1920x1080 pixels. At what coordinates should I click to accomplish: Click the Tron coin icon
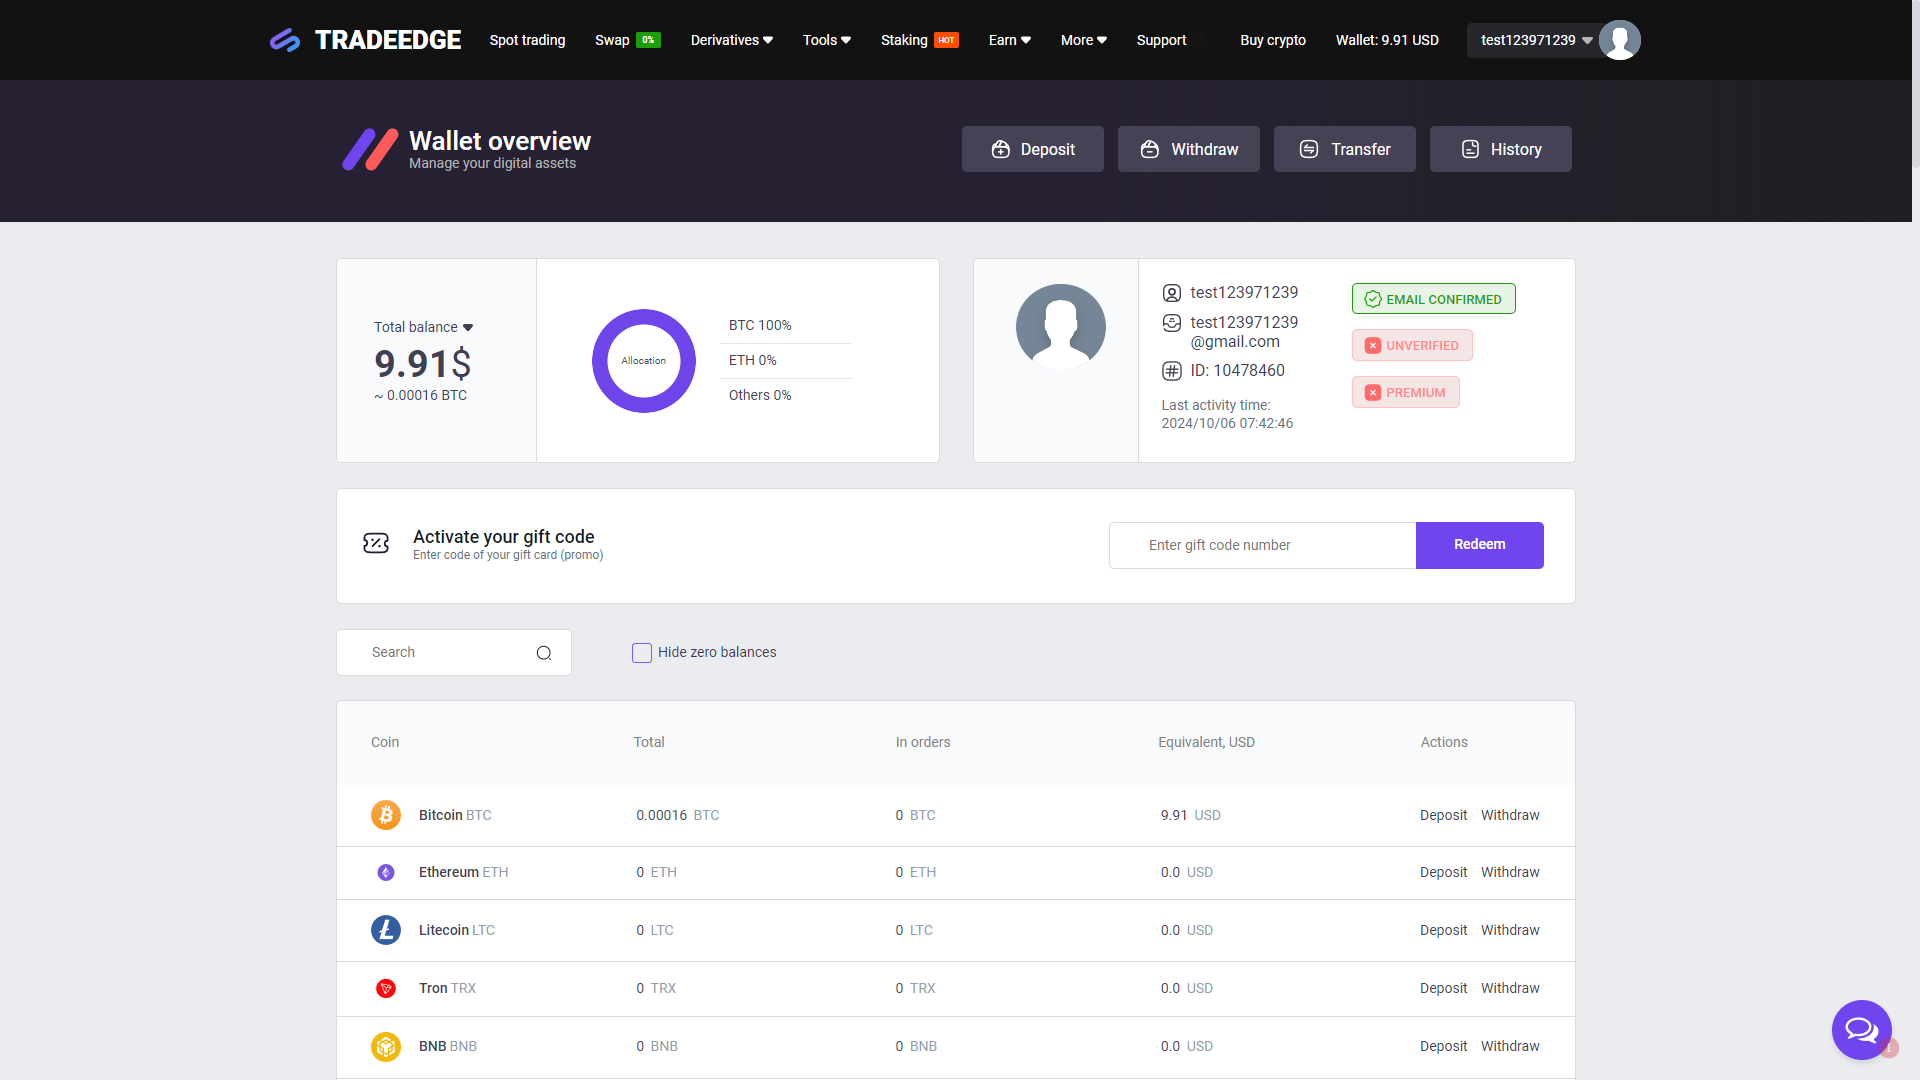pos(386,988)
